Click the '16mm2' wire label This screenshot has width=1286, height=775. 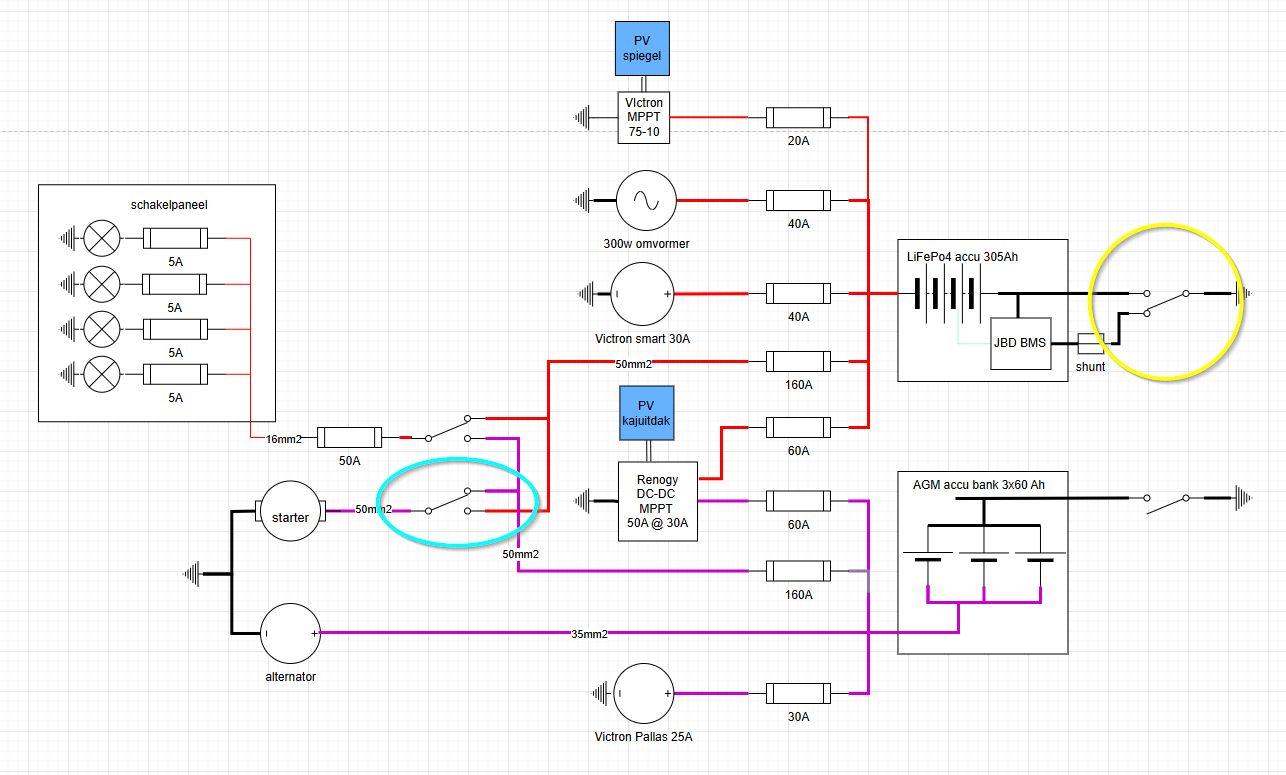283,438
